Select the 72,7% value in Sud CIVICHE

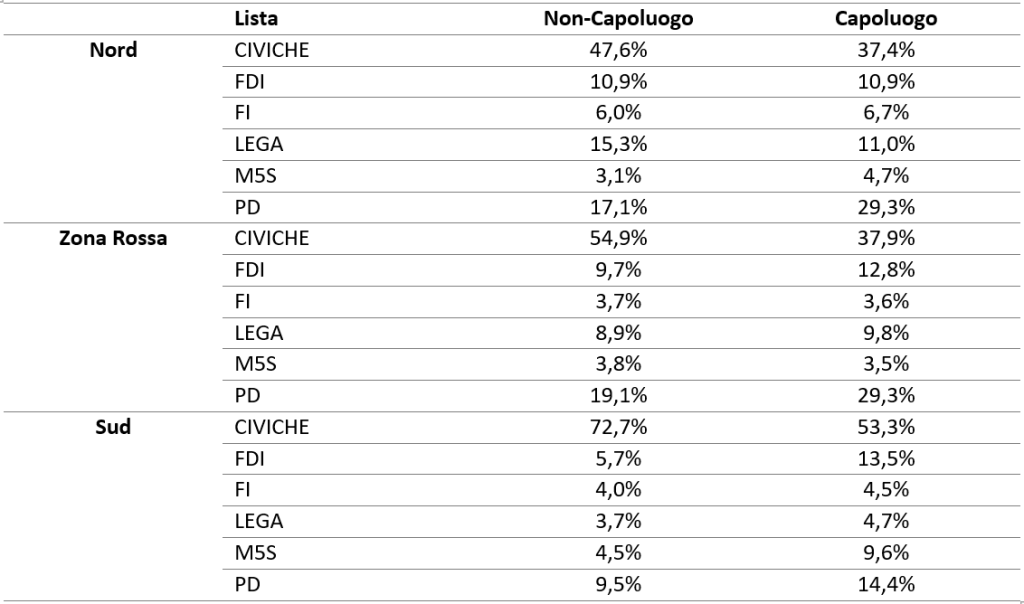(x=618, y=427)
